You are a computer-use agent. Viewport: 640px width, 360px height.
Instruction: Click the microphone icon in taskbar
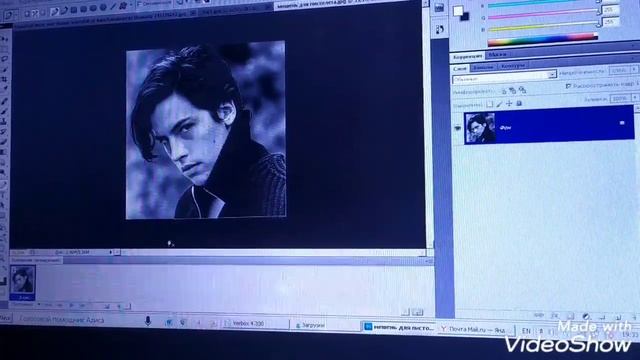click(148, 321)
